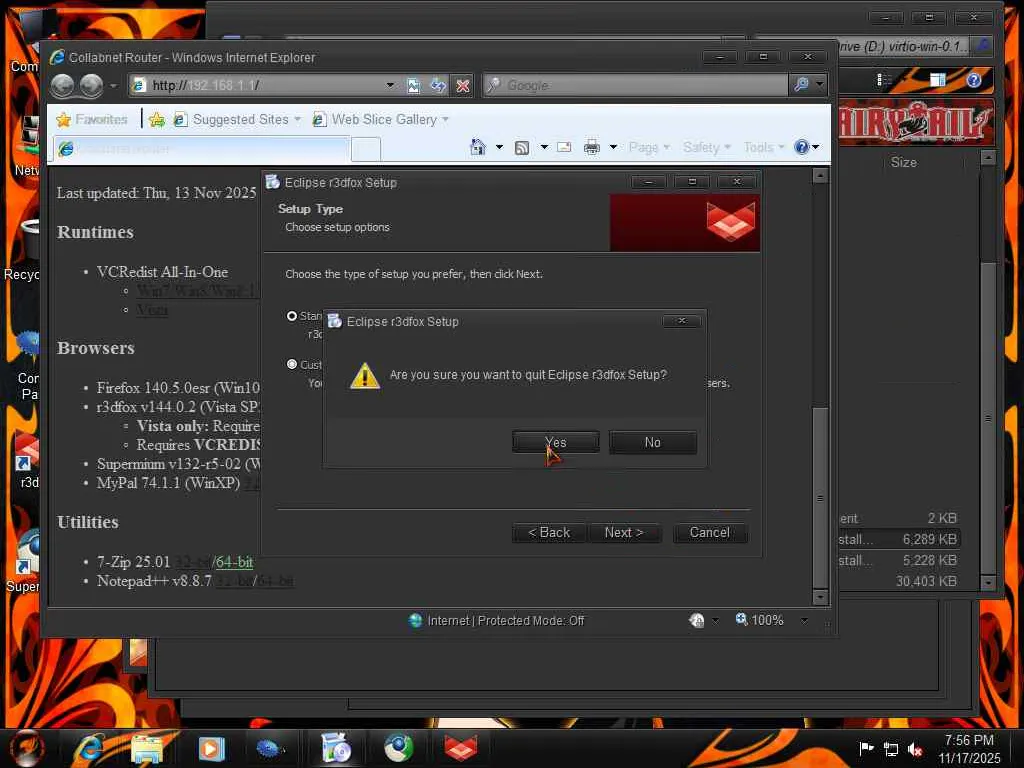Open Windows Explorer folder taskbar icon

(148, 748)
